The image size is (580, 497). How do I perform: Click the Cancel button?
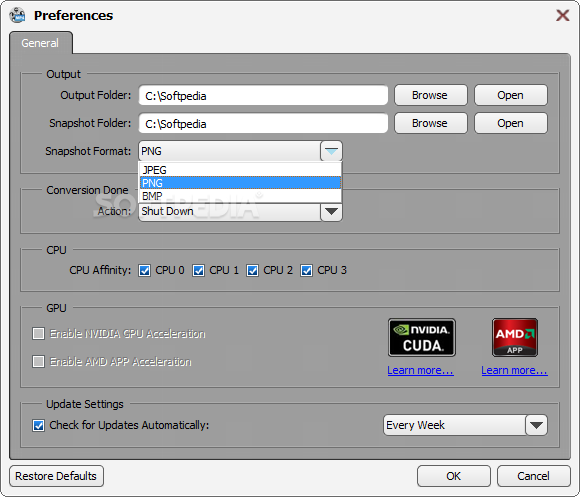(533, 476)
